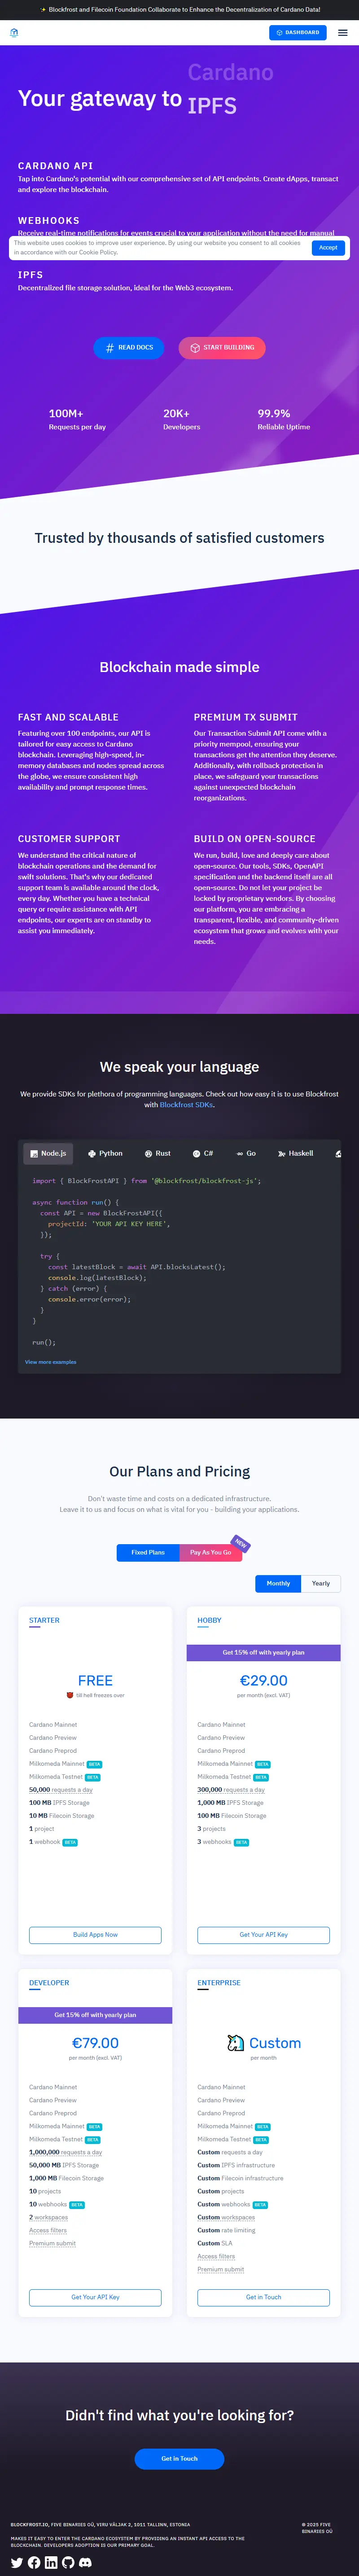Open the Filecoin collaboration announcement banner
The height and width of the screenshot is (2576, 359).
[180, 9]
